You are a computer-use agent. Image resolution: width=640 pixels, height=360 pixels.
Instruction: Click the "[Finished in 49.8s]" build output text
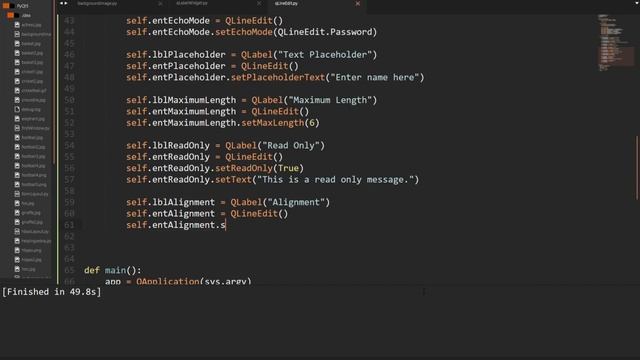(x=51, y=292)
